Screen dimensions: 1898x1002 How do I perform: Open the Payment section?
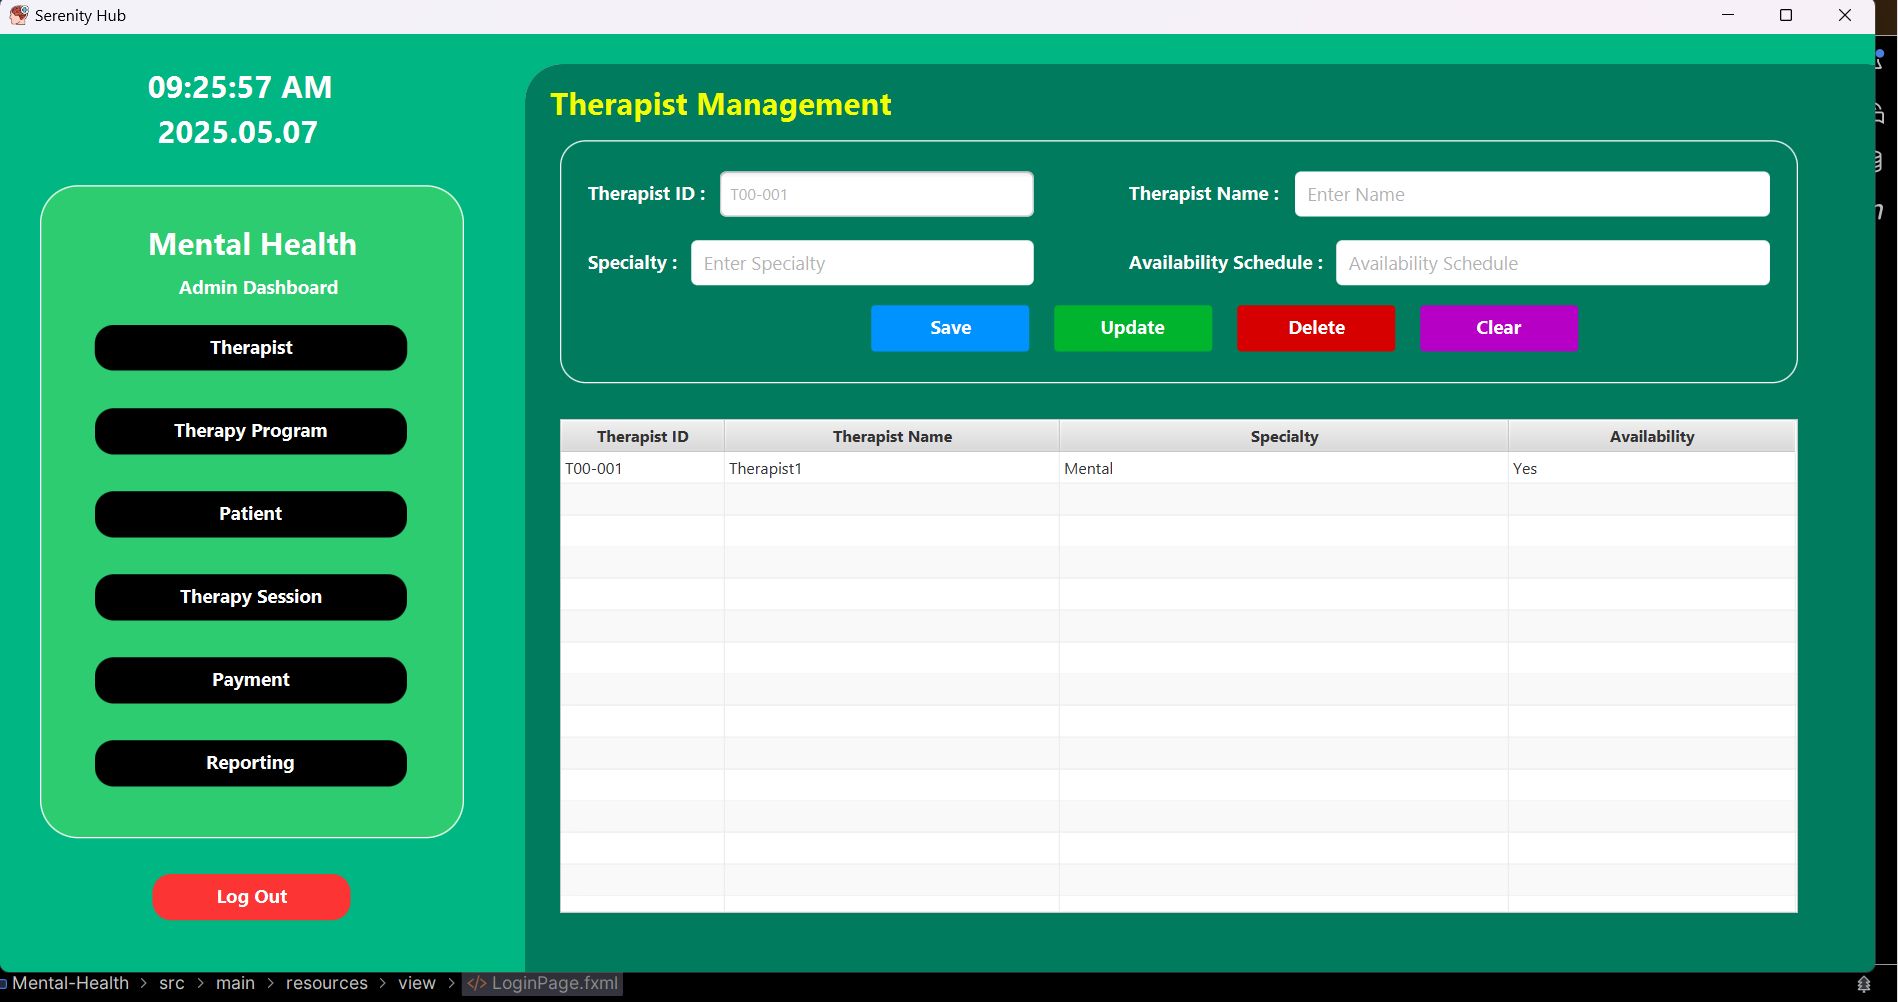point(251,680)
